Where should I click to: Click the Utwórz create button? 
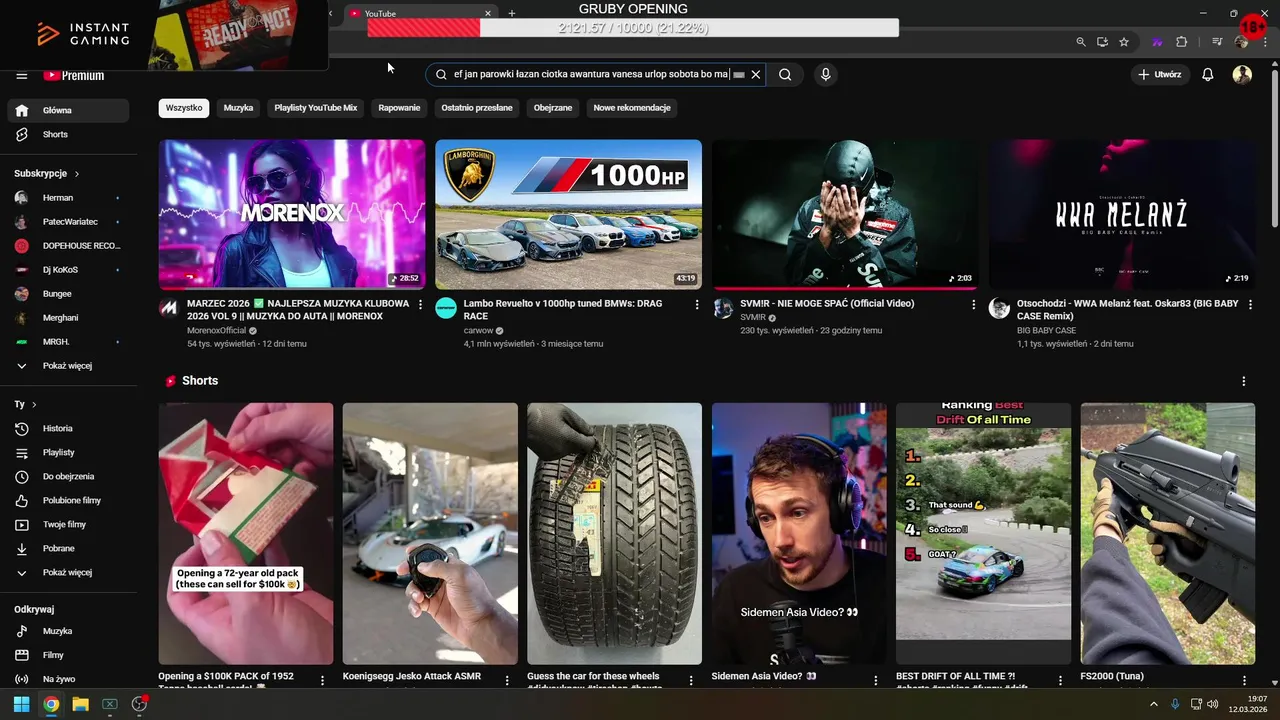pyautogui.click(x=1160, y=74)
